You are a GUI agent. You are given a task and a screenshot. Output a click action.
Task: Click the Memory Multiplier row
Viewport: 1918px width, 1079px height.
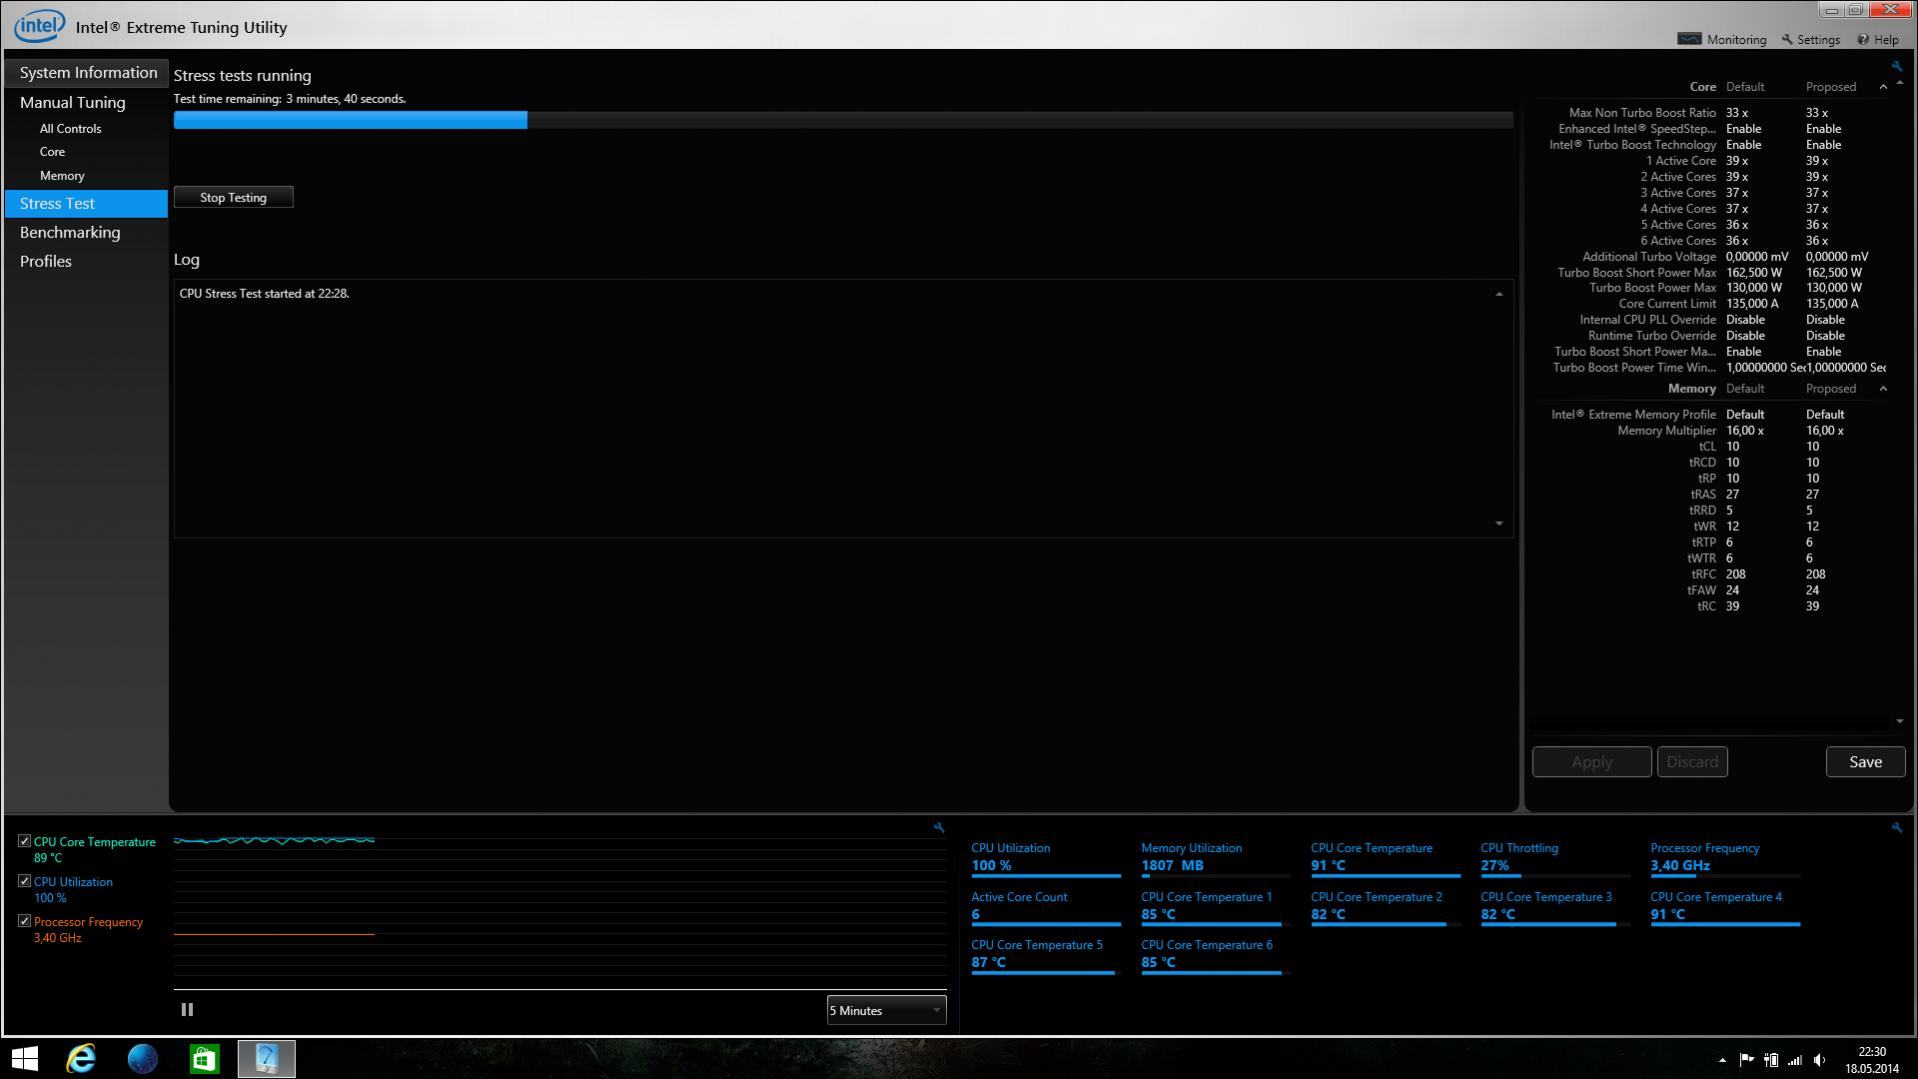coord(1710,431)
